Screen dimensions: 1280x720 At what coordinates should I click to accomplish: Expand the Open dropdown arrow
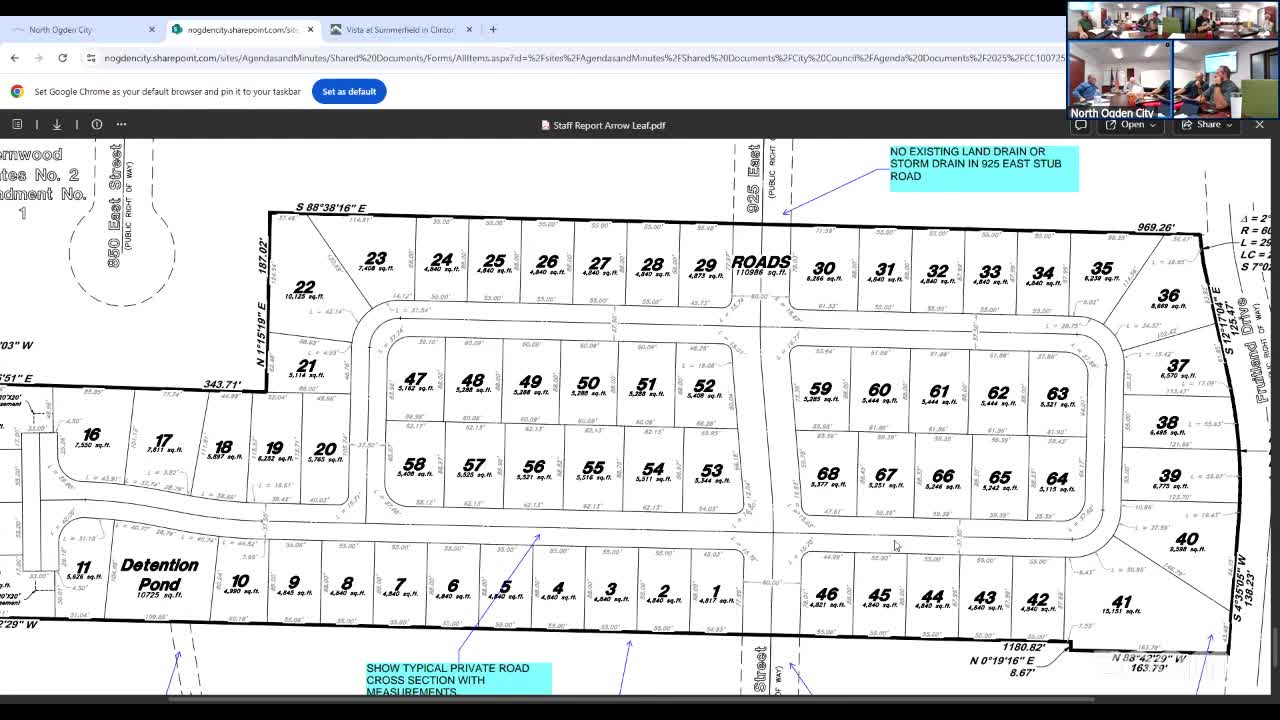[1152, 125]
